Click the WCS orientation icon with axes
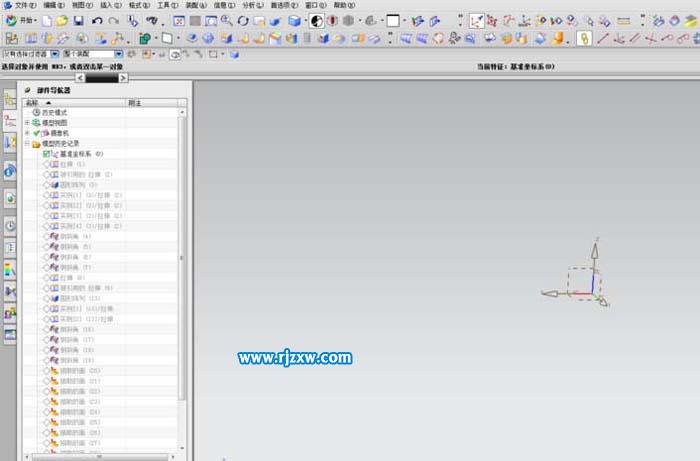The height and width of the screenshot is (461, 700). click(x=476, y=21)
